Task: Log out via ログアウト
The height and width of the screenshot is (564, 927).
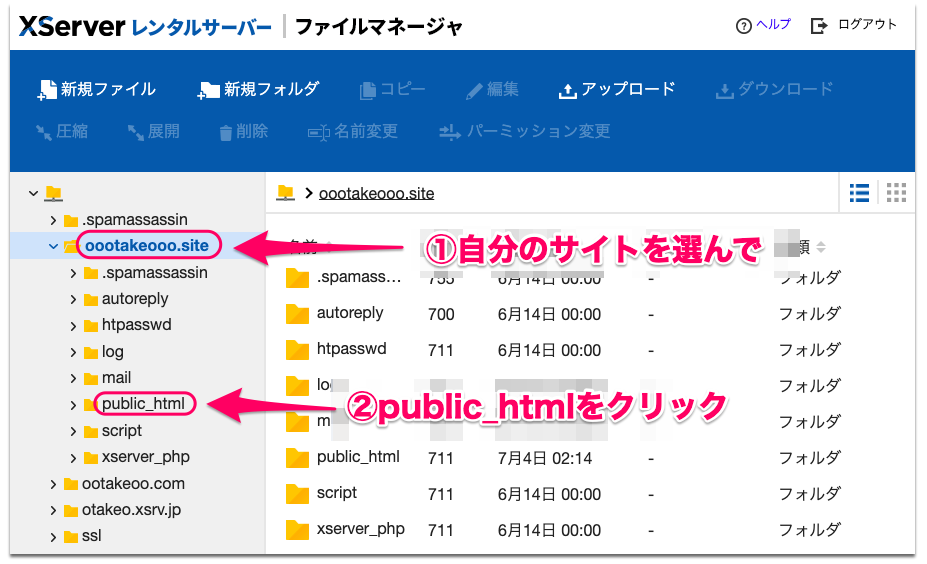Action: pos(854,25)
